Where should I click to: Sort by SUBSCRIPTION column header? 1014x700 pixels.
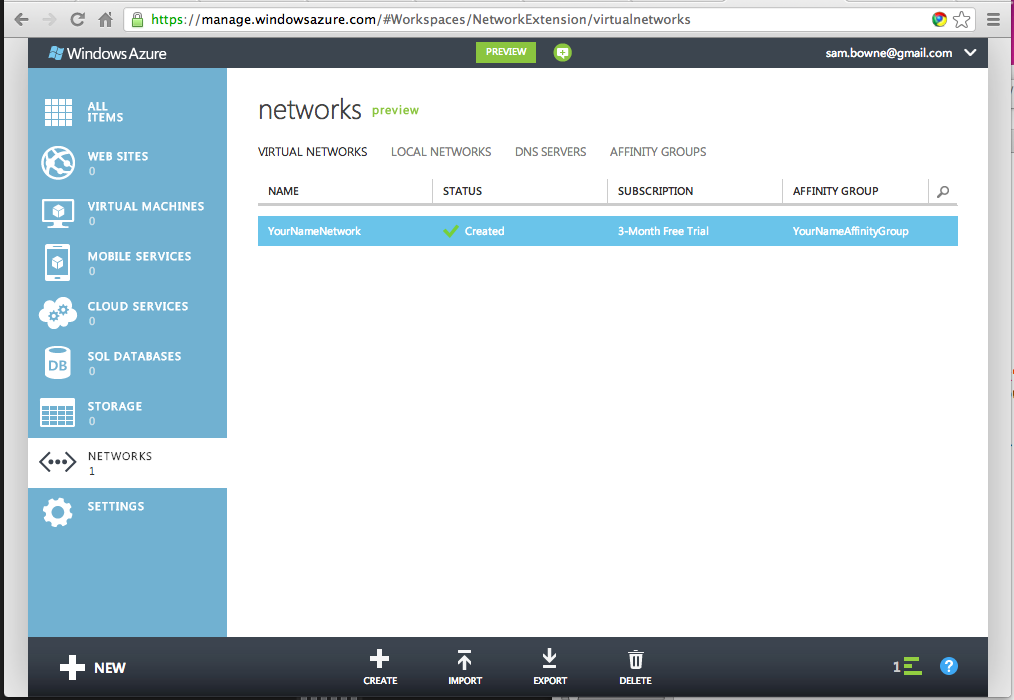point(655,191)
